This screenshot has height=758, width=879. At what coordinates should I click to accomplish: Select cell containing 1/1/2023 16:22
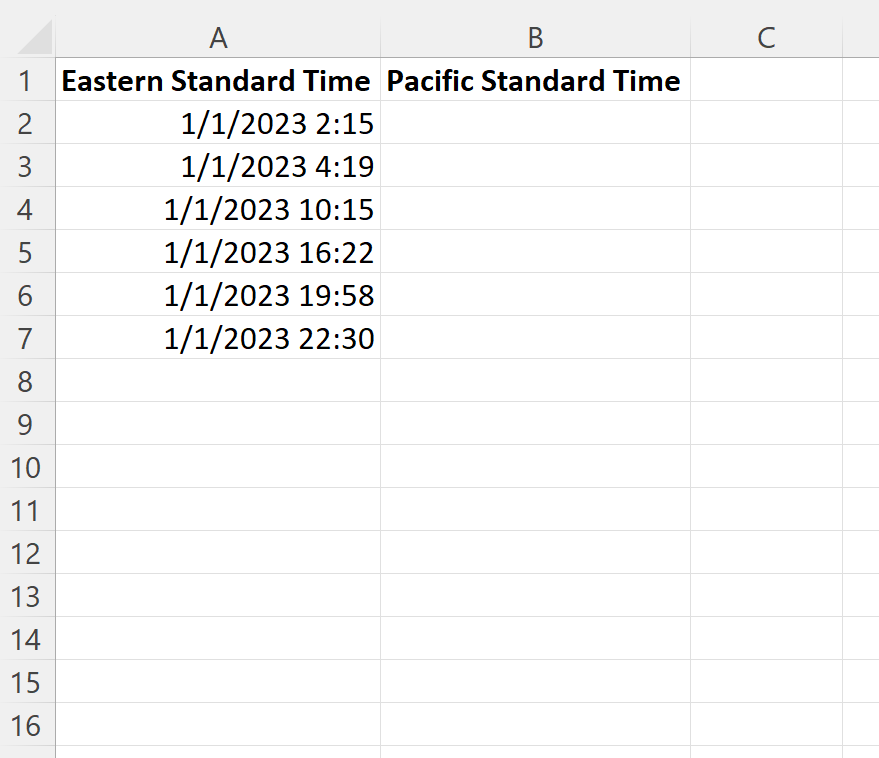coord(218,252)
